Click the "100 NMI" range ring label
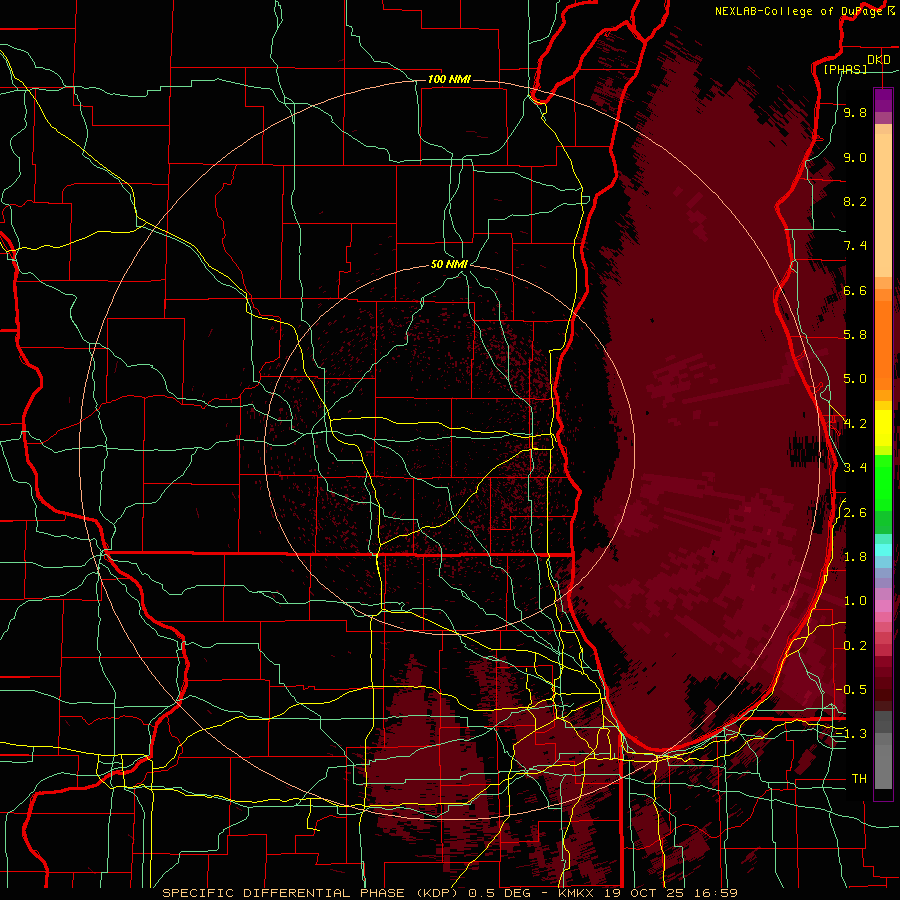The width and height of the screenshot is (900, 900). tap(449, 79)
